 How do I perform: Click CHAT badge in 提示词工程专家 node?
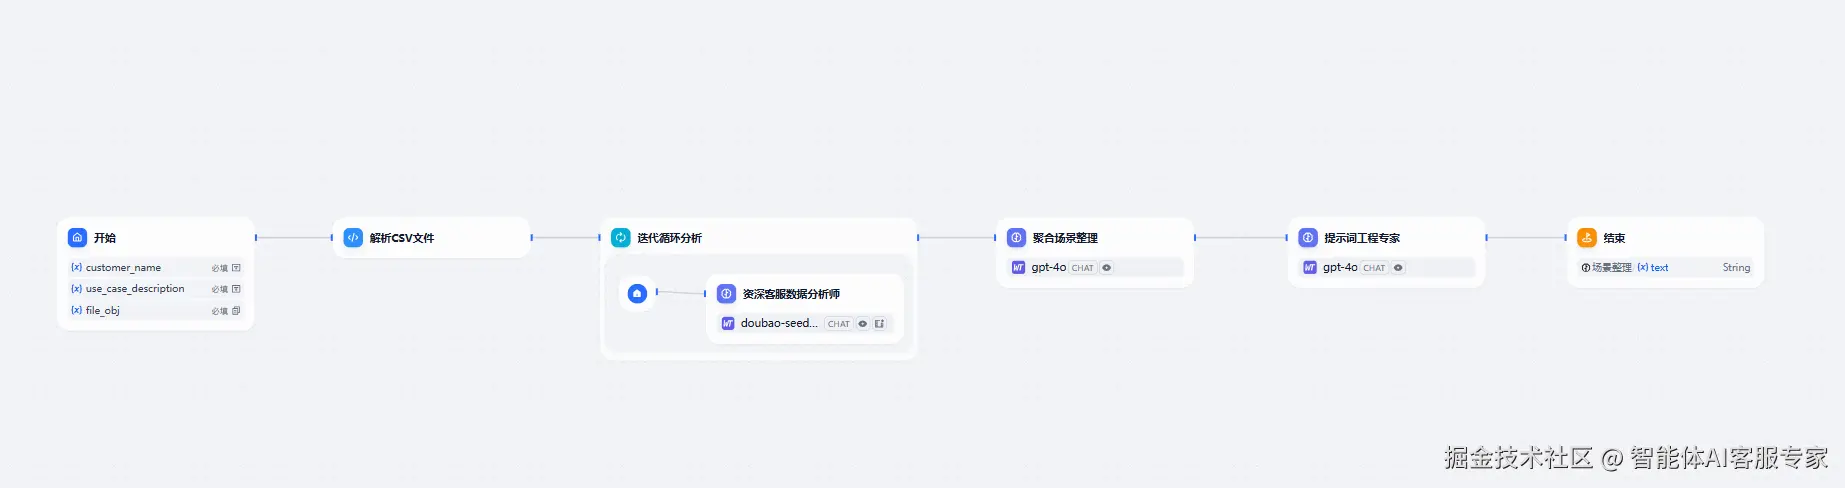coord(1375,268)
